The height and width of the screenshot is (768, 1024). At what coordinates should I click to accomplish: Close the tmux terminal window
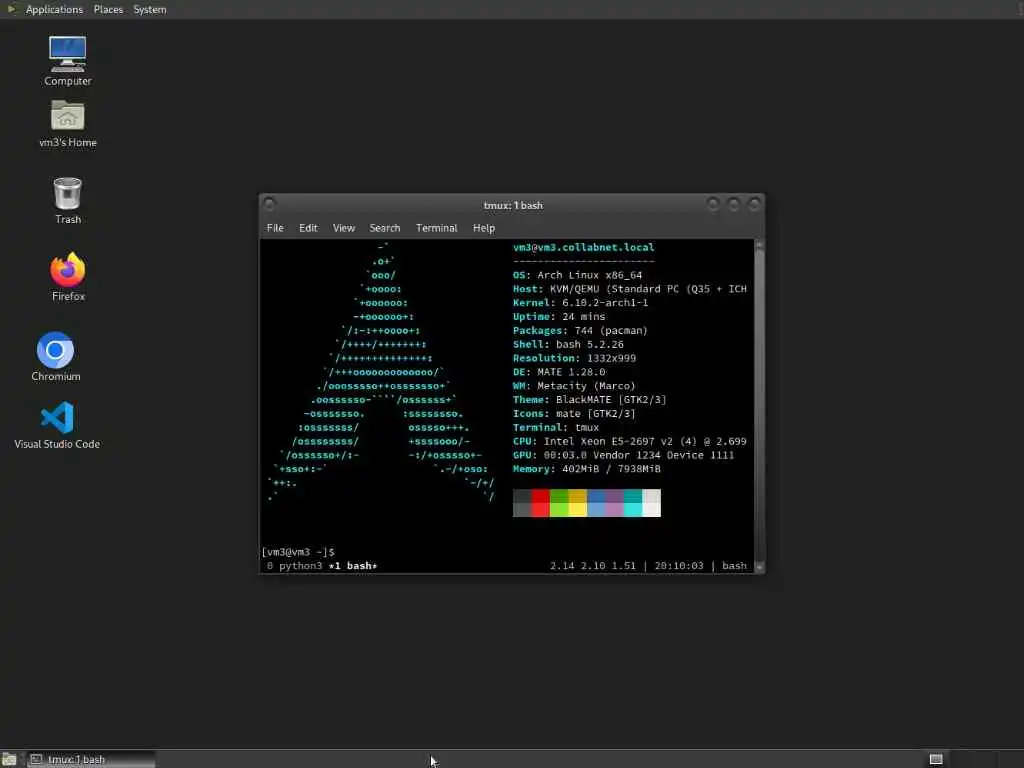point(754,204)
